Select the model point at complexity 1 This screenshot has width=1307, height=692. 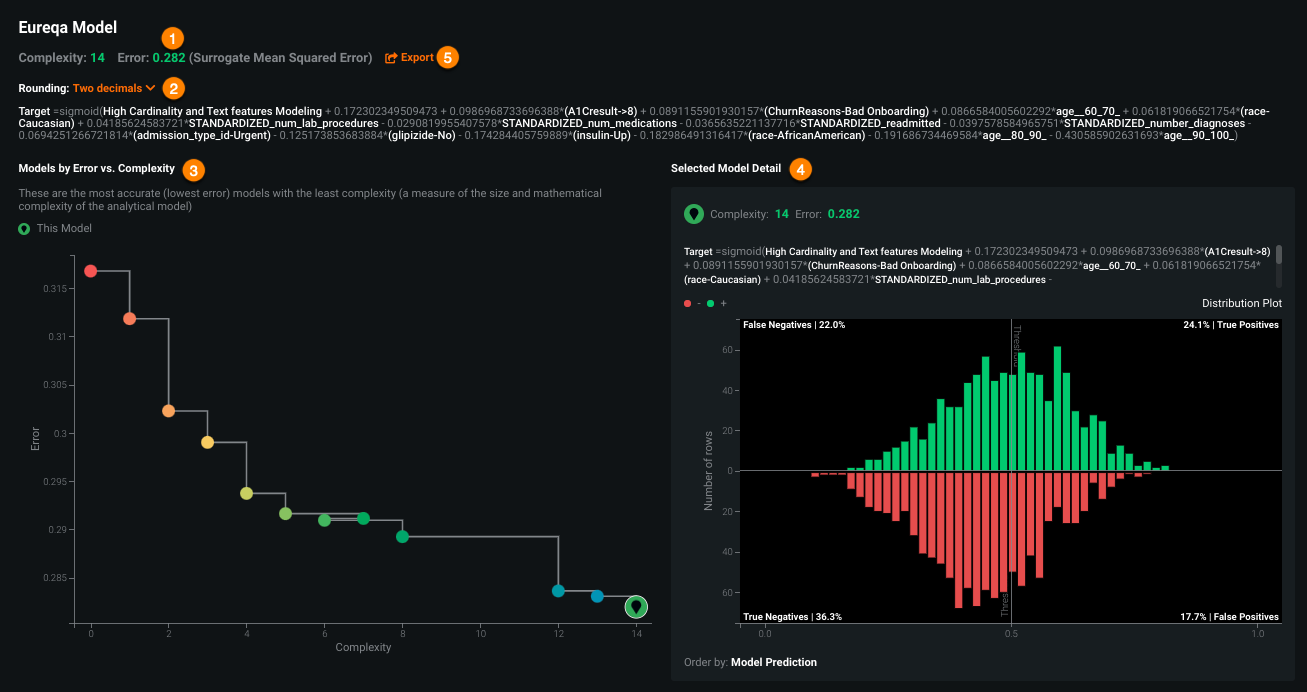[x=129, y=319]
